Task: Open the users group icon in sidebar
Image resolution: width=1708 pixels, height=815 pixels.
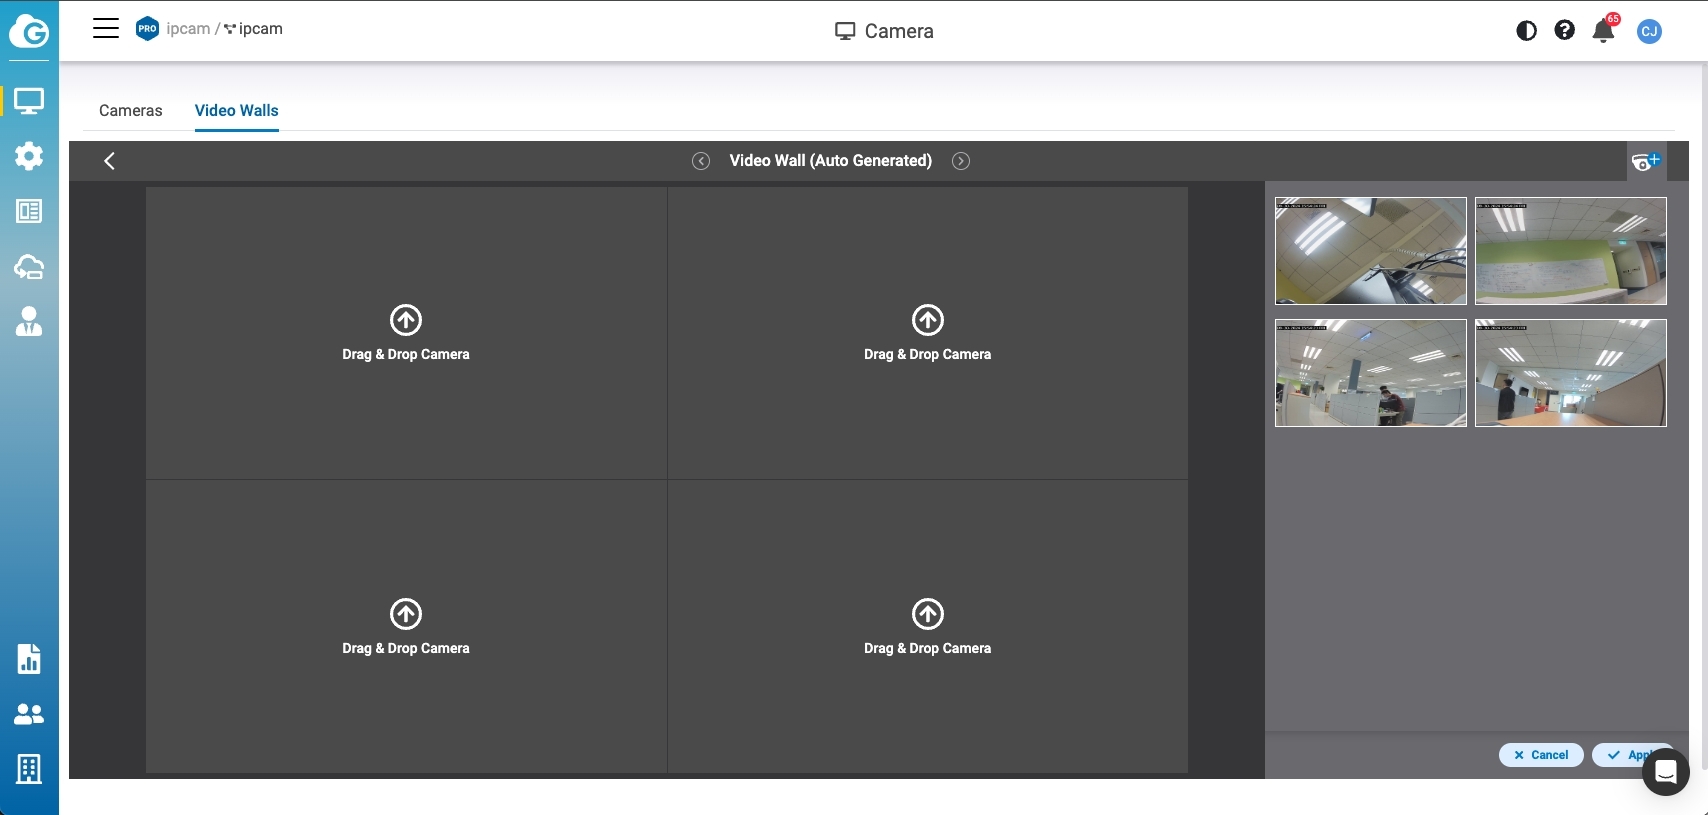Action: (29, 714)
